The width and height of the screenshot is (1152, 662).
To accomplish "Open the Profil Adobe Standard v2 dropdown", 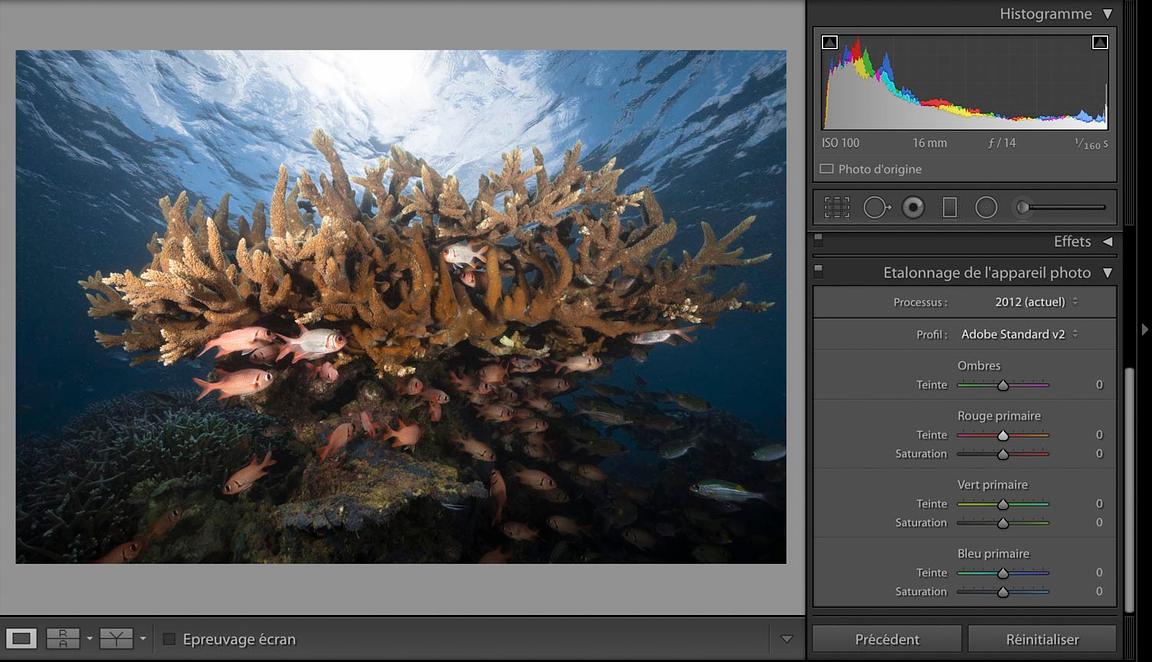I will [x=1020, y=334].
